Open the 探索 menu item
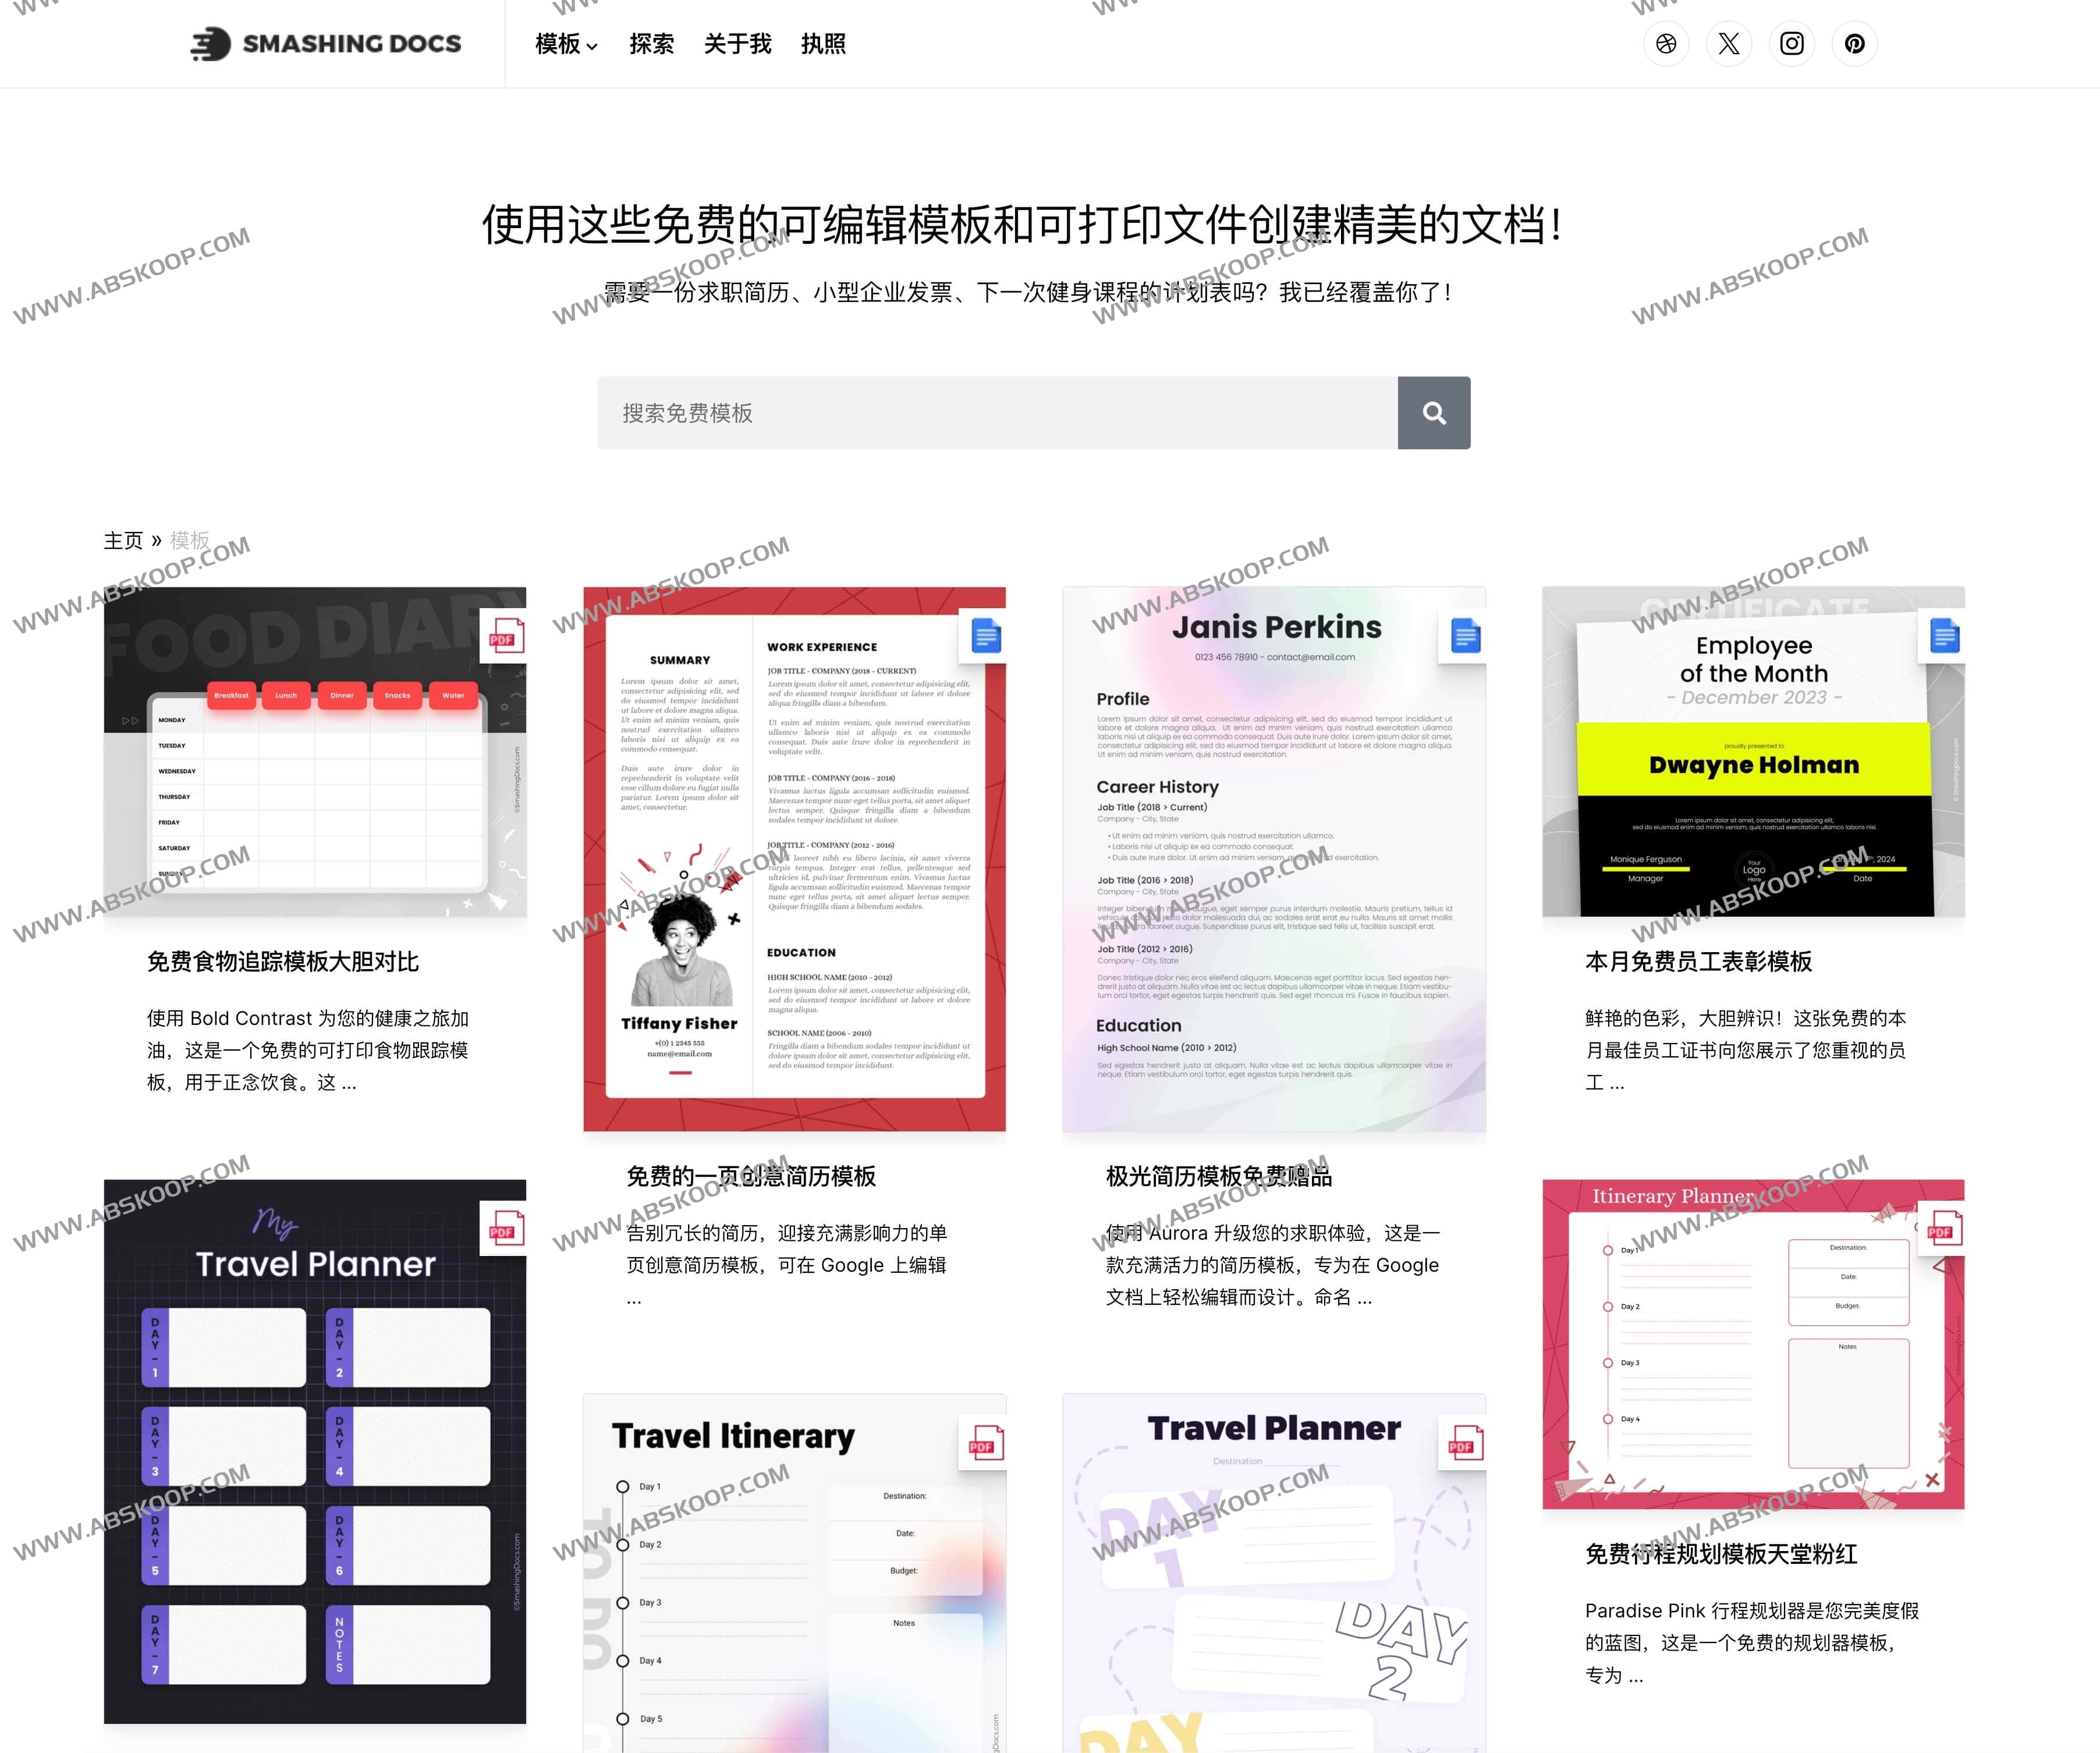The width and height of the screenshot is (2100, 1753). point(652,44)
